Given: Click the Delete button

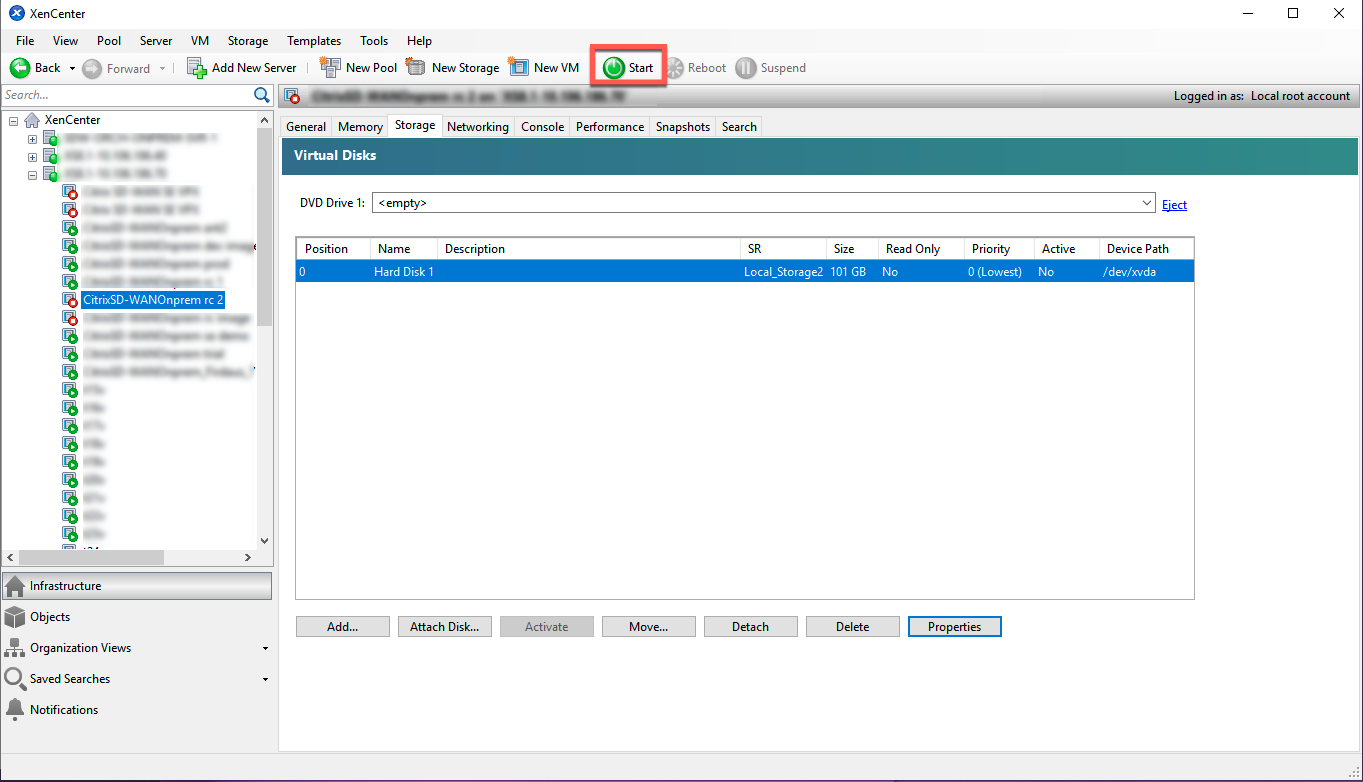Looking at the screenshot, I should point(853,627).
